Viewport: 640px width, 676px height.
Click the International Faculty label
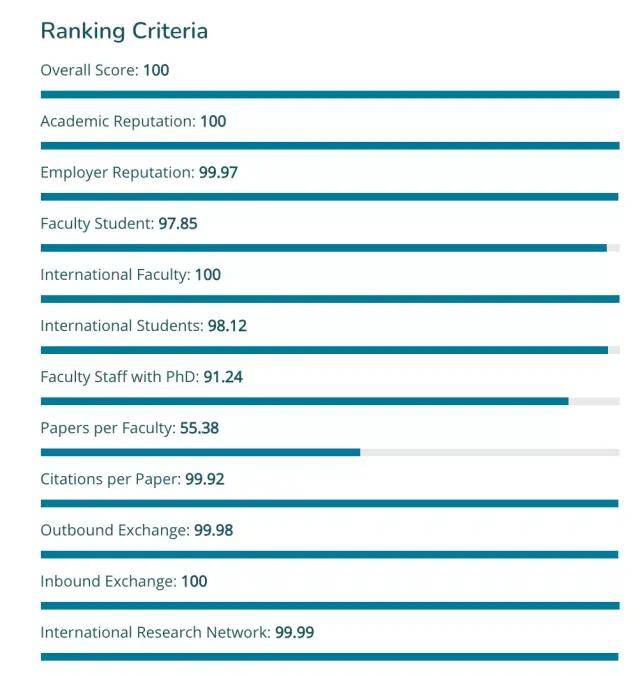130,274
